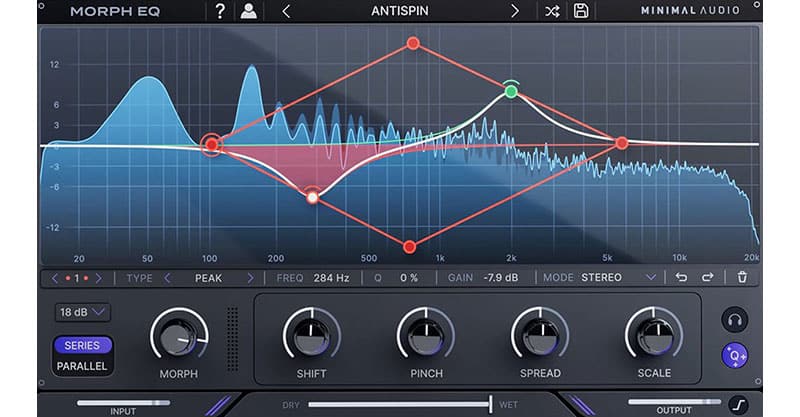Select the bottom red morph node

click(409, 247)
